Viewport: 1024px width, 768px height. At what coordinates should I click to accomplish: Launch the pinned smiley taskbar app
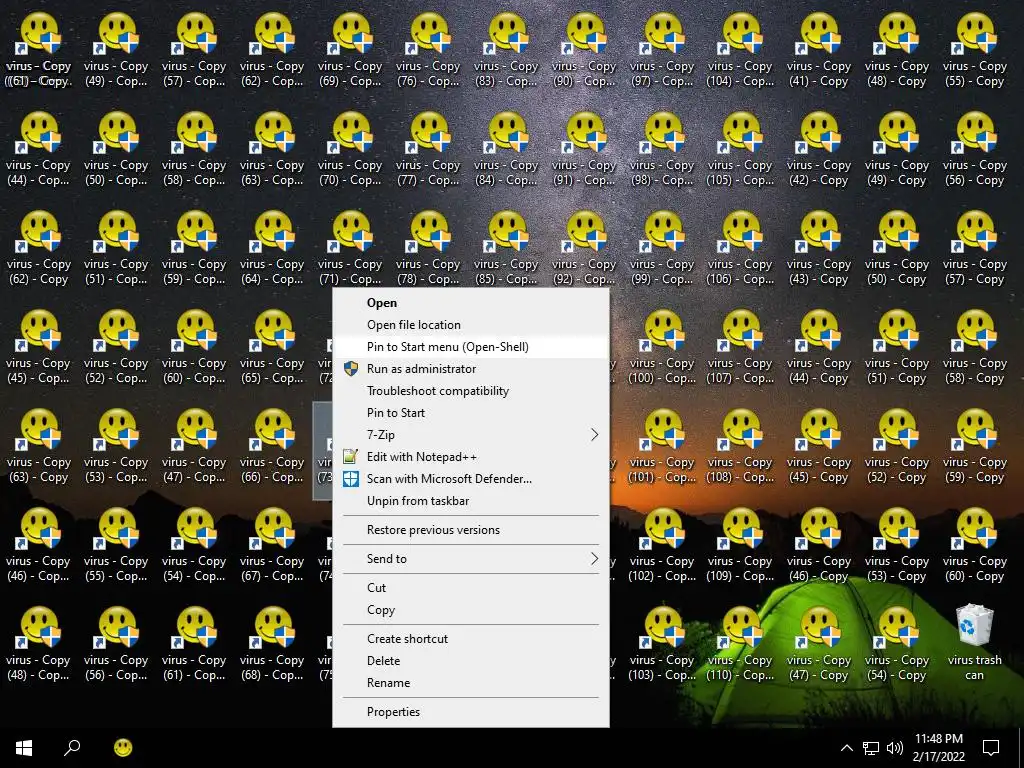(x=123, y=748)
